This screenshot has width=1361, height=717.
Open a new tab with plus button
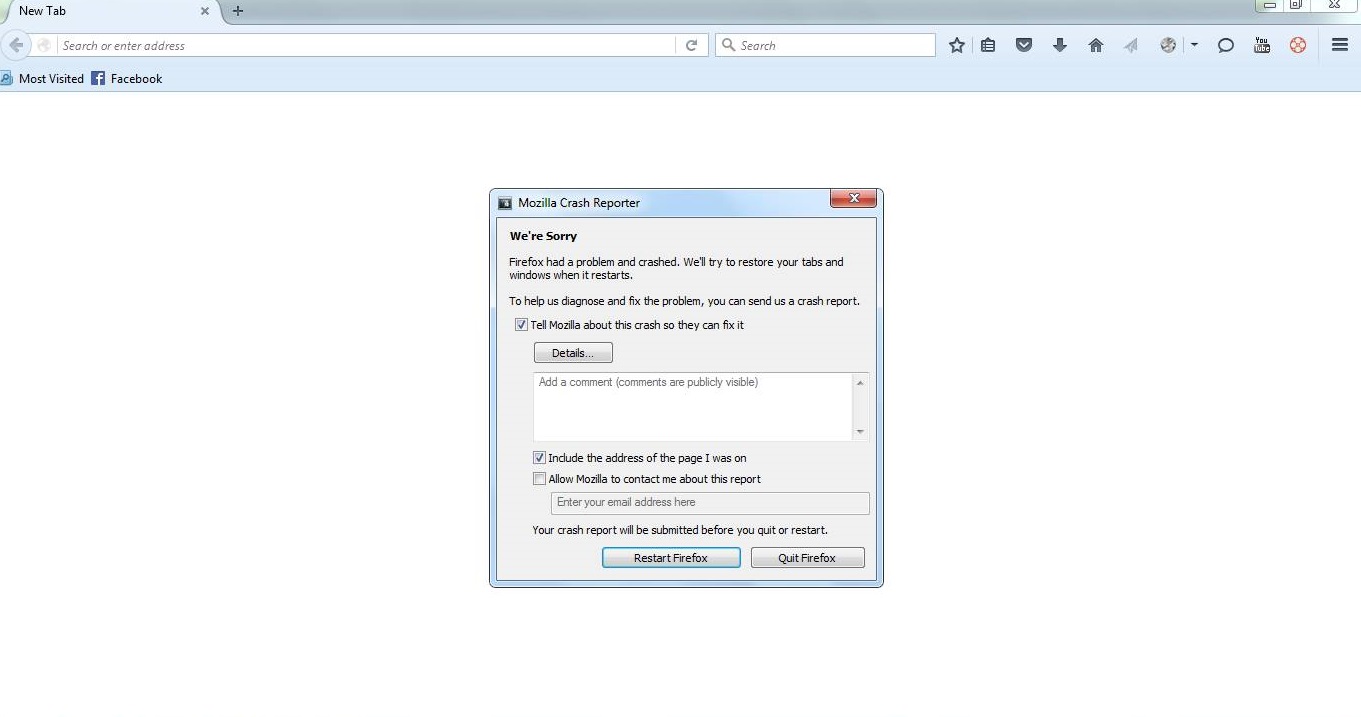coord(238,11)
